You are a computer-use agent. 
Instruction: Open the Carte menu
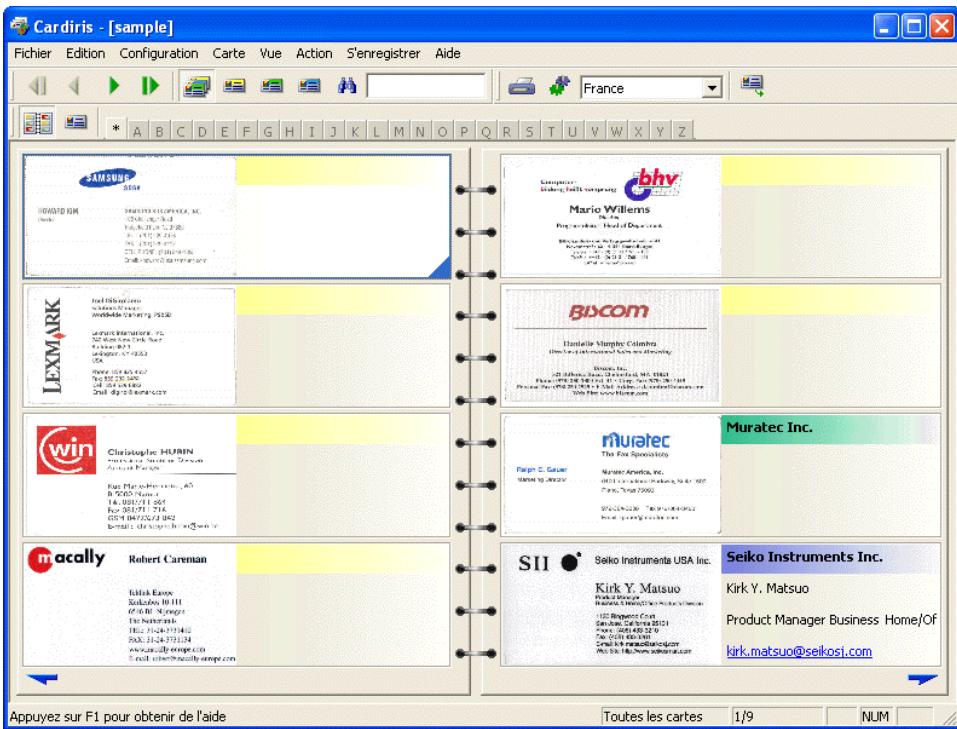(x=229, y=54)
